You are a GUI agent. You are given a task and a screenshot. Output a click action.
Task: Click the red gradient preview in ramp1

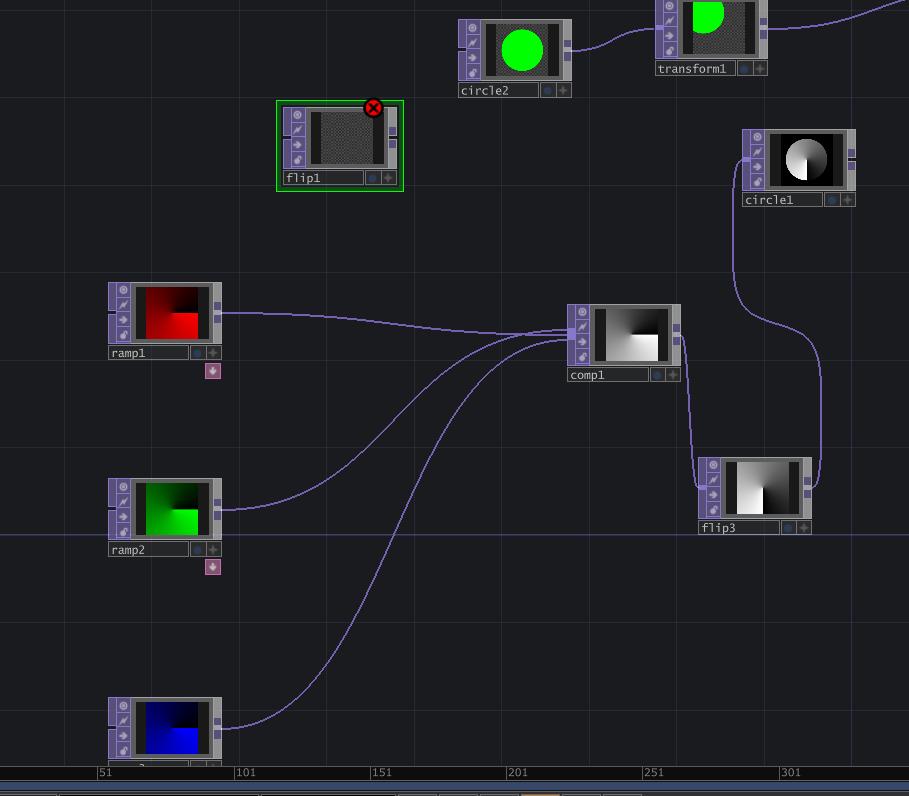(x=172, y=313)
